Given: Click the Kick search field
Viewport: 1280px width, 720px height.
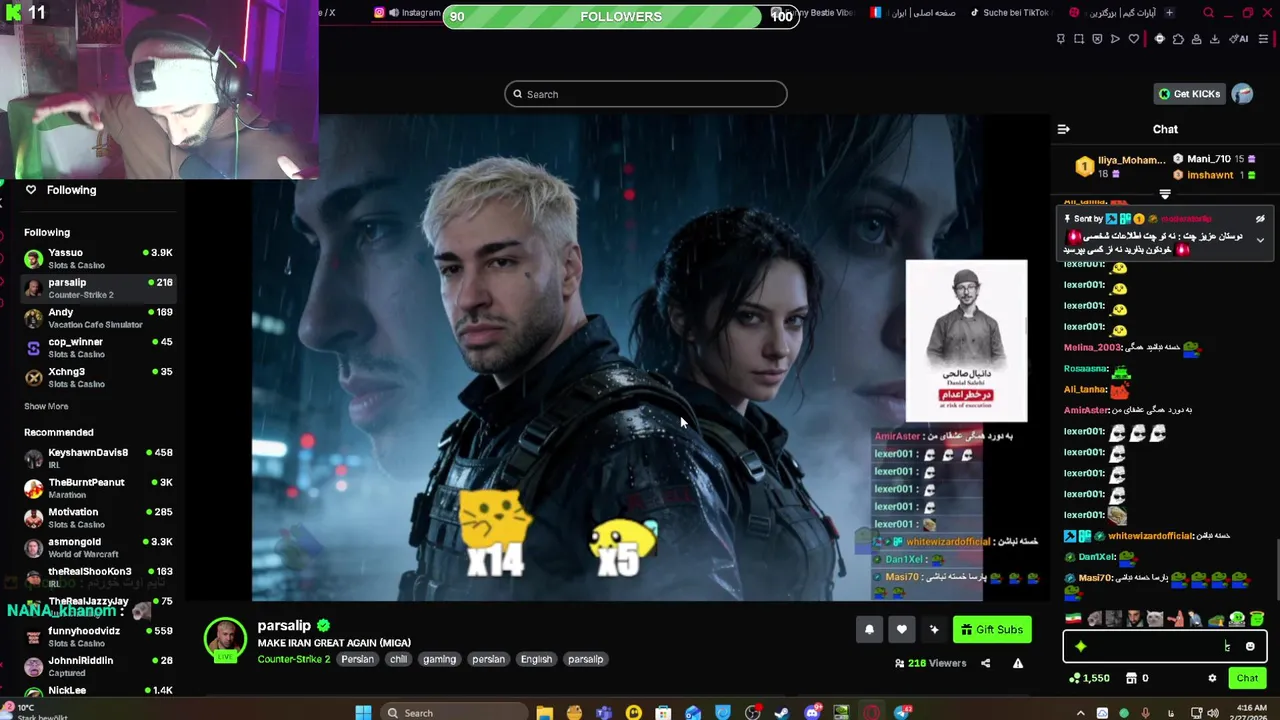Looking at the screenshot, I should (646, 94).
